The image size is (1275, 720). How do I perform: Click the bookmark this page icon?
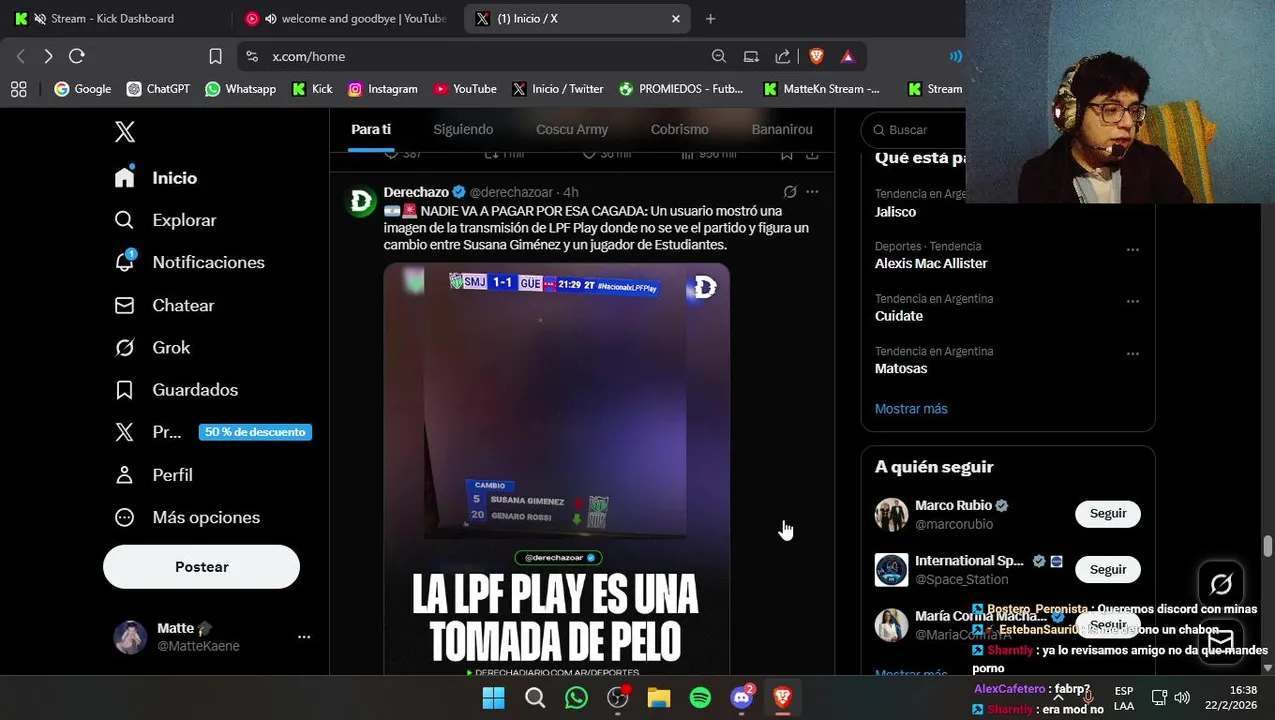tap(215, 56)
